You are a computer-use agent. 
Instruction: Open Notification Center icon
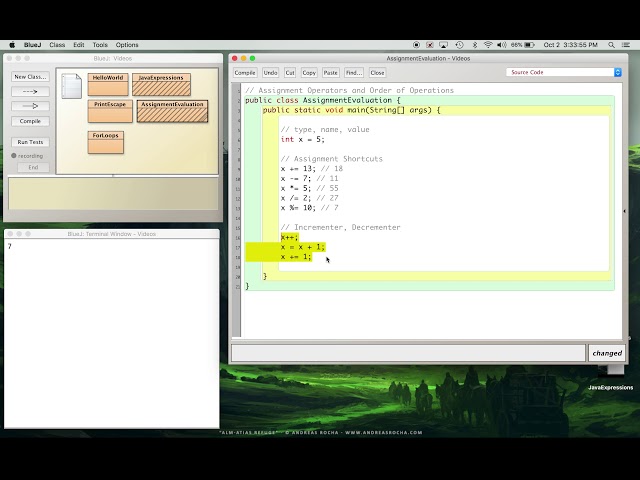(x=625, y=45)
